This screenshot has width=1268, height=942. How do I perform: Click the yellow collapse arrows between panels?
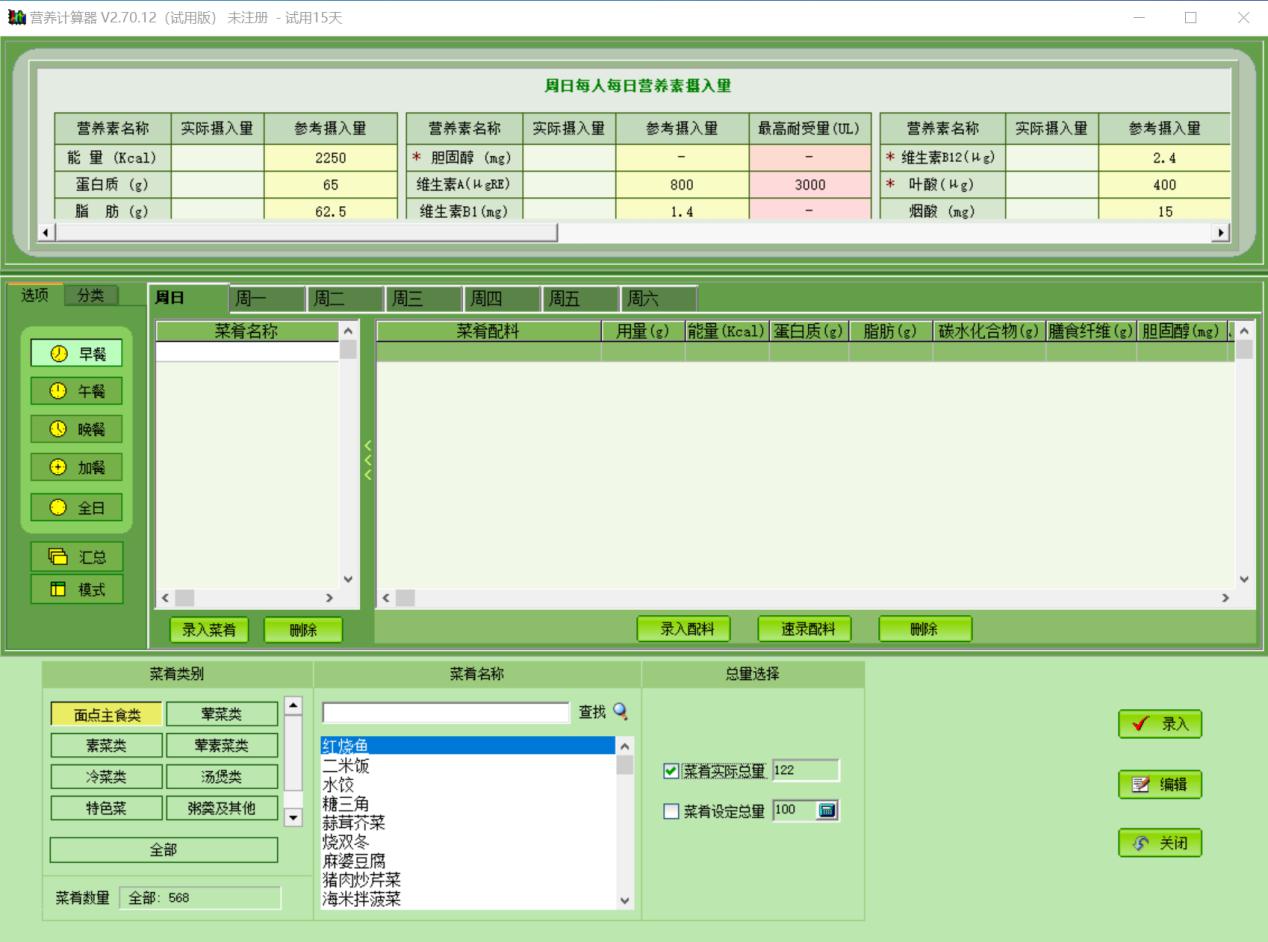(367, 460)
